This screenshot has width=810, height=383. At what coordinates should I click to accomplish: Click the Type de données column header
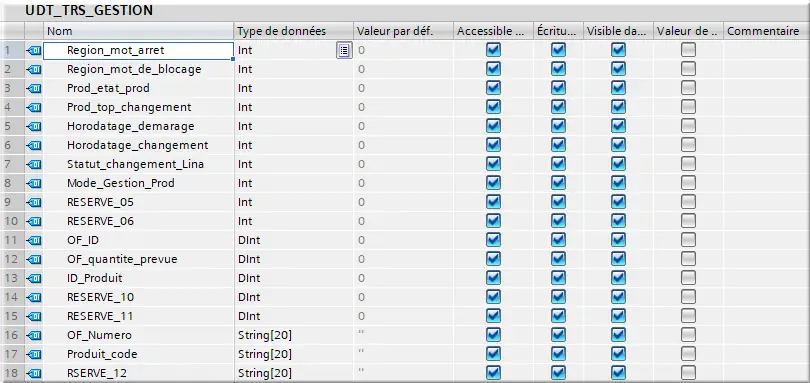[294, 31]
